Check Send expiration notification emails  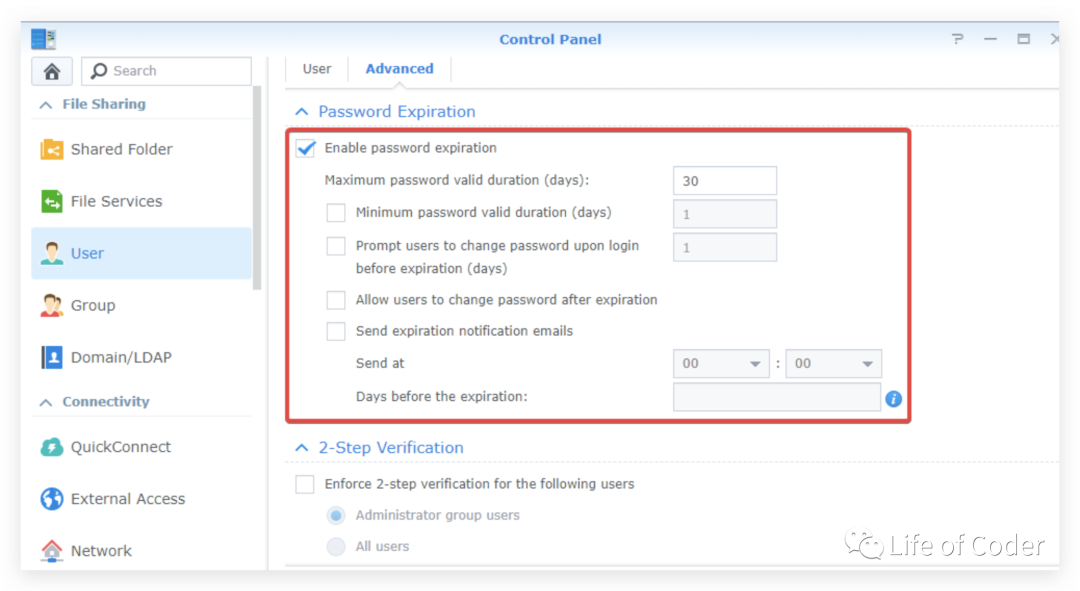pos(336,331)
